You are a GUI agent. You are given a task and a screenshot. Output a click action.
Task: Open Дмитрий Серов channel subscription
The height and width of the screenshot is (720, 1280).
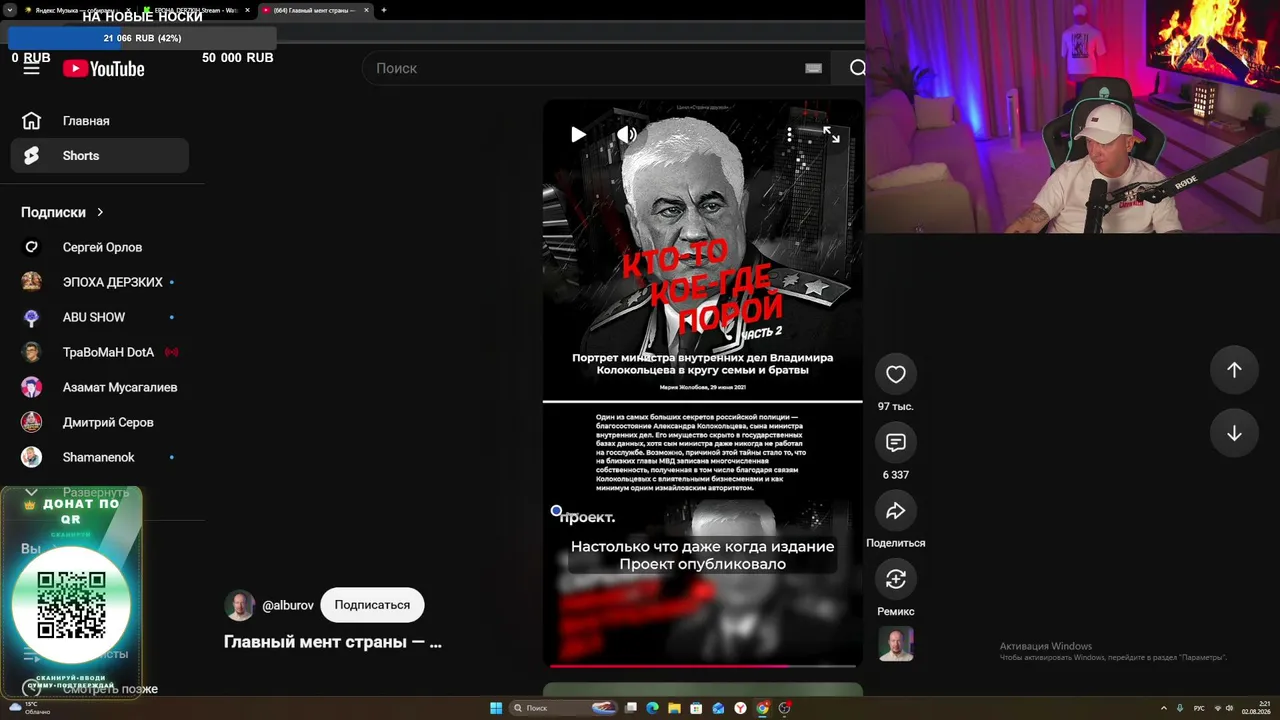click(x=100, y=422)
